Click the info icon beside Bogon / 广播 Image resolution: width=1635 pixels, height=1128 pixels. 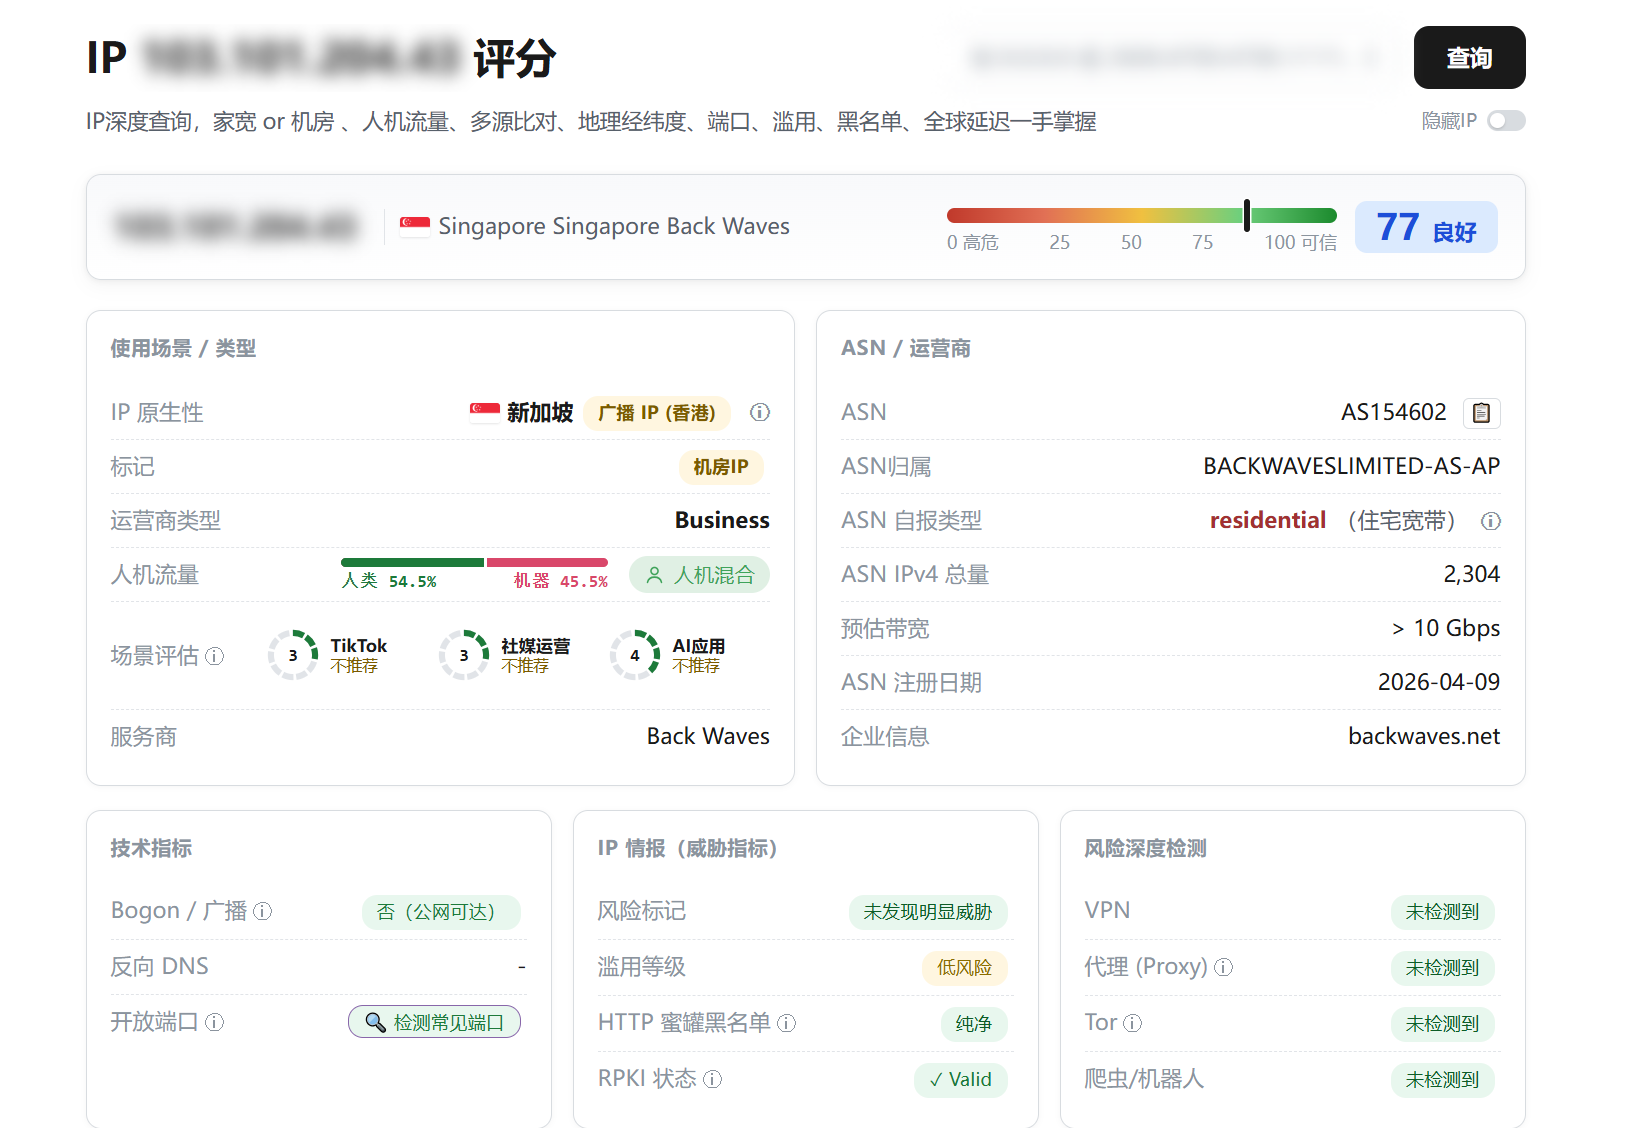tap(263, 911)
